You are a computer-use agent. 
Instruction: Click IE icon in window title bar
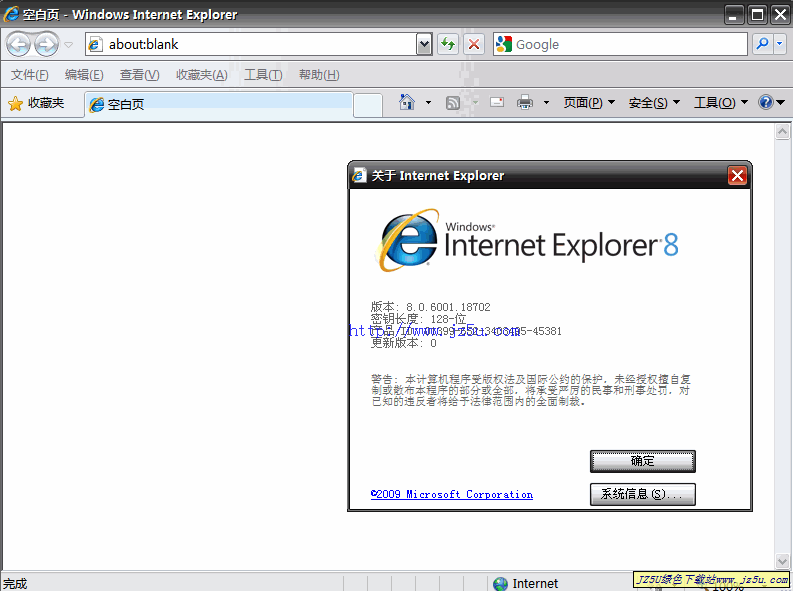point(11,14)
